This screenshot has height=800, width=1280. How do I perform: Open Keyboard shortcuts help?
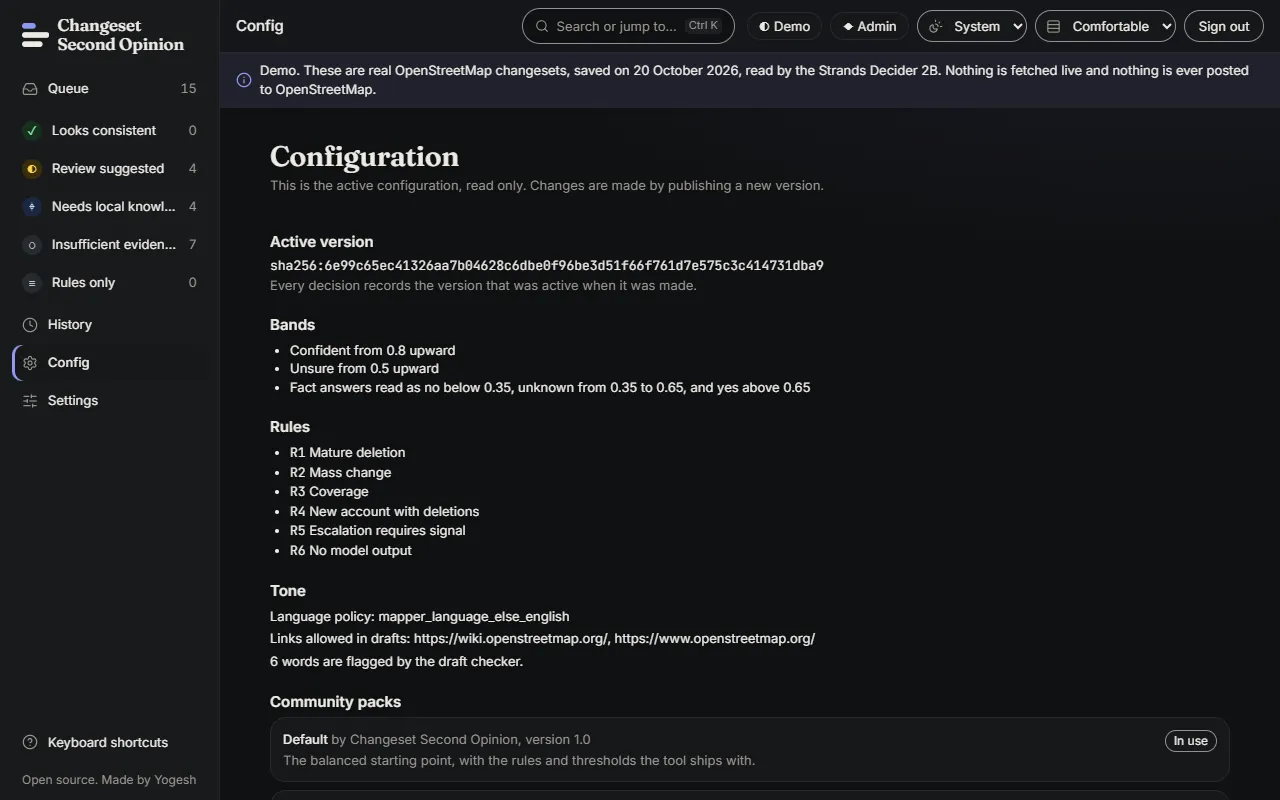tap(109, 742)
